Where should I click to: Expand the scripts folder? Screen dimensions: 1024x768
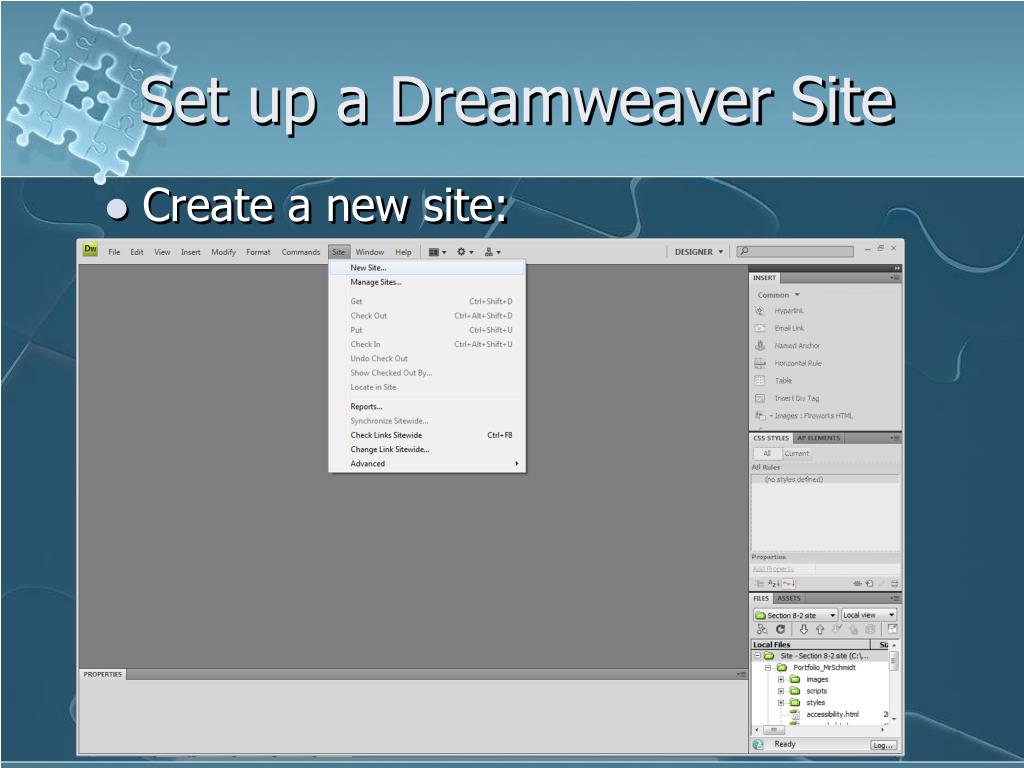[781, 691]
